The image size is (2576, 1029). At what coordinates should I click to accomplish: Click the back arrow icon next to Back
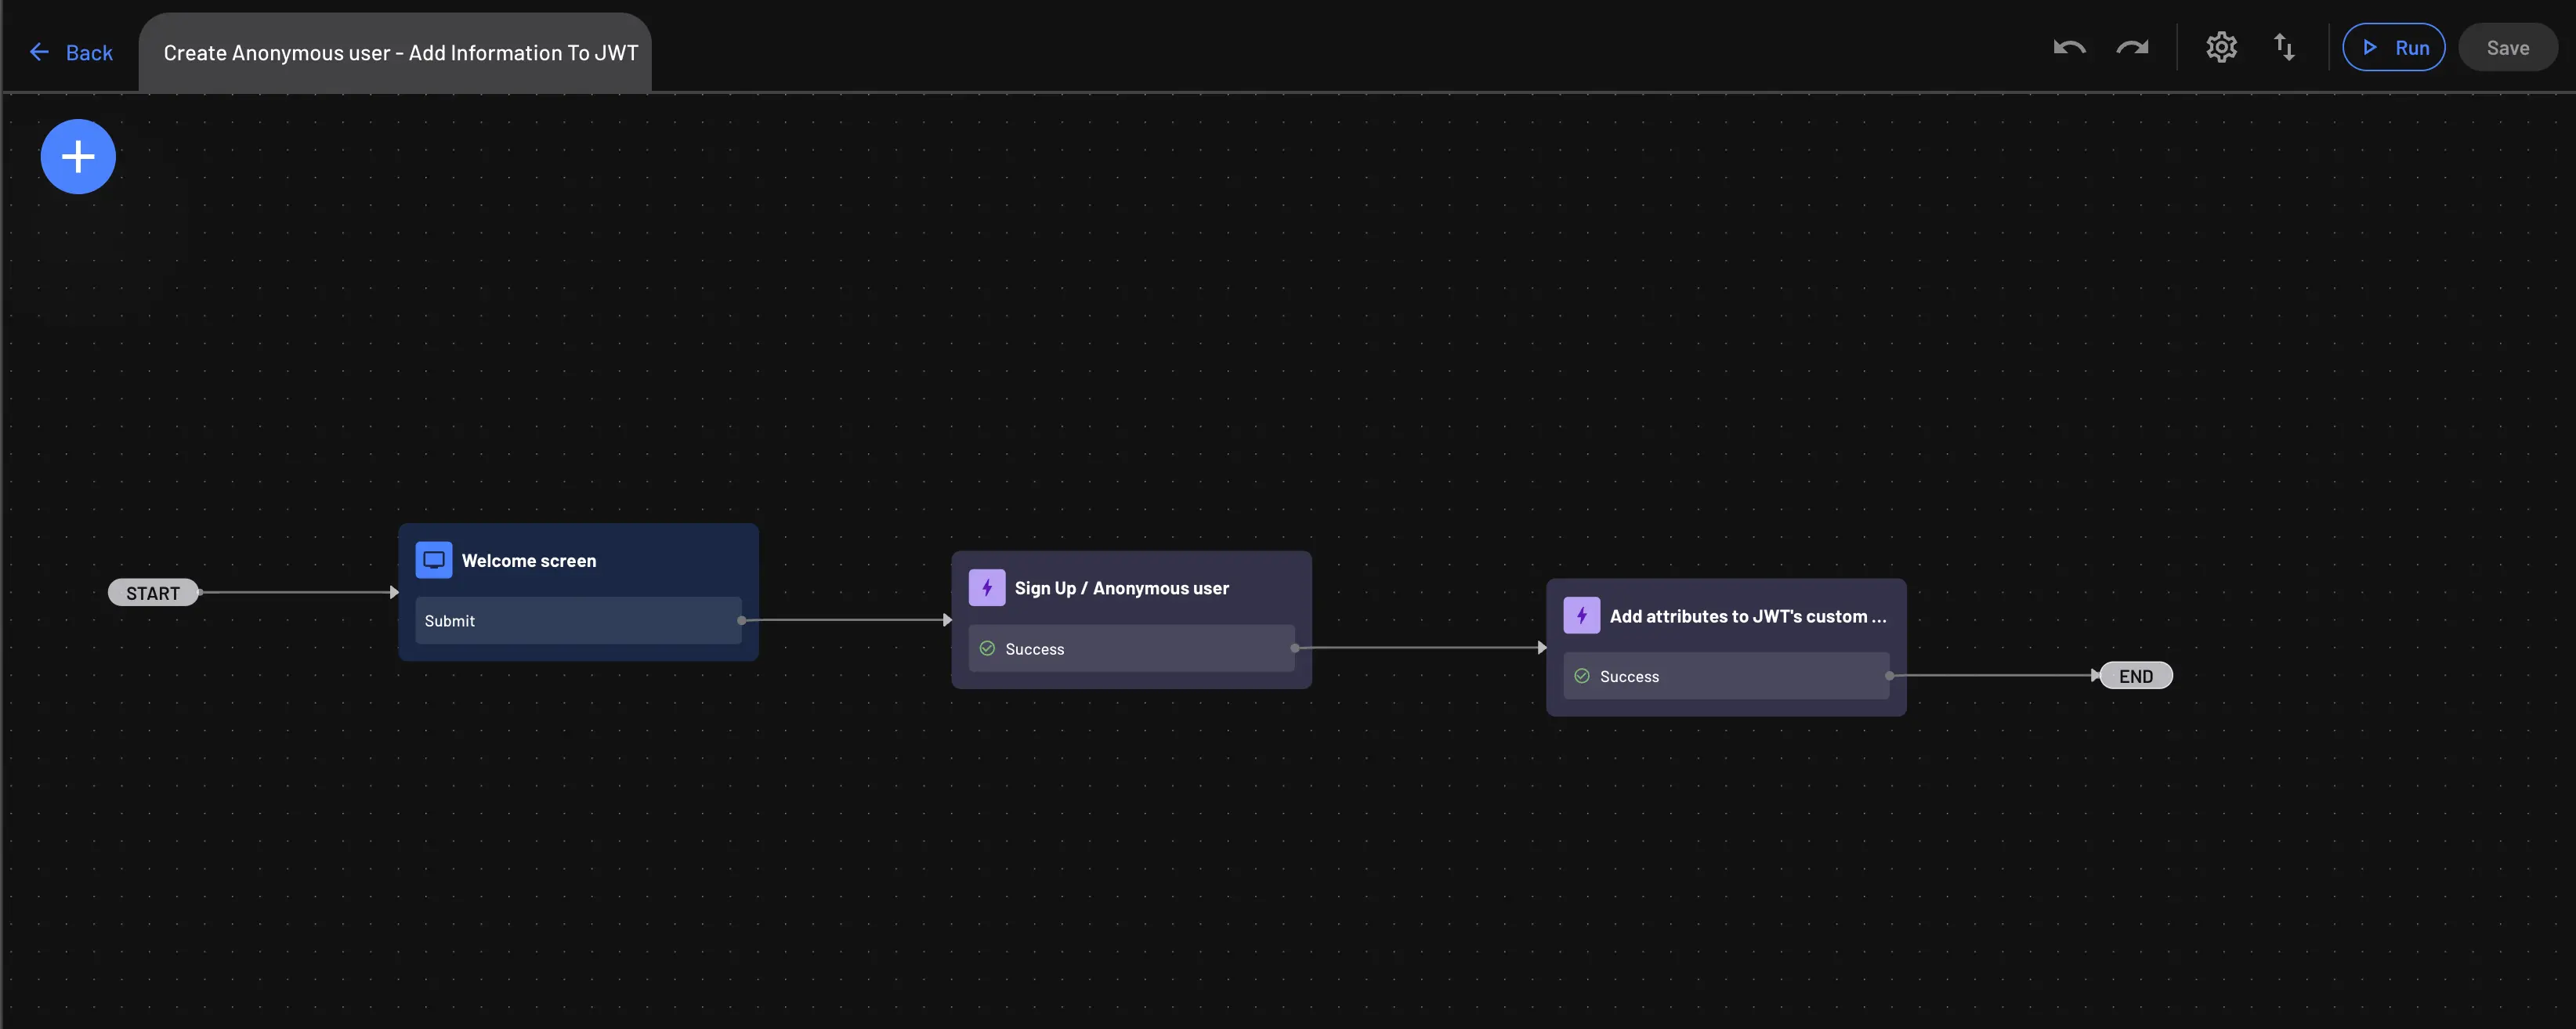40,52
